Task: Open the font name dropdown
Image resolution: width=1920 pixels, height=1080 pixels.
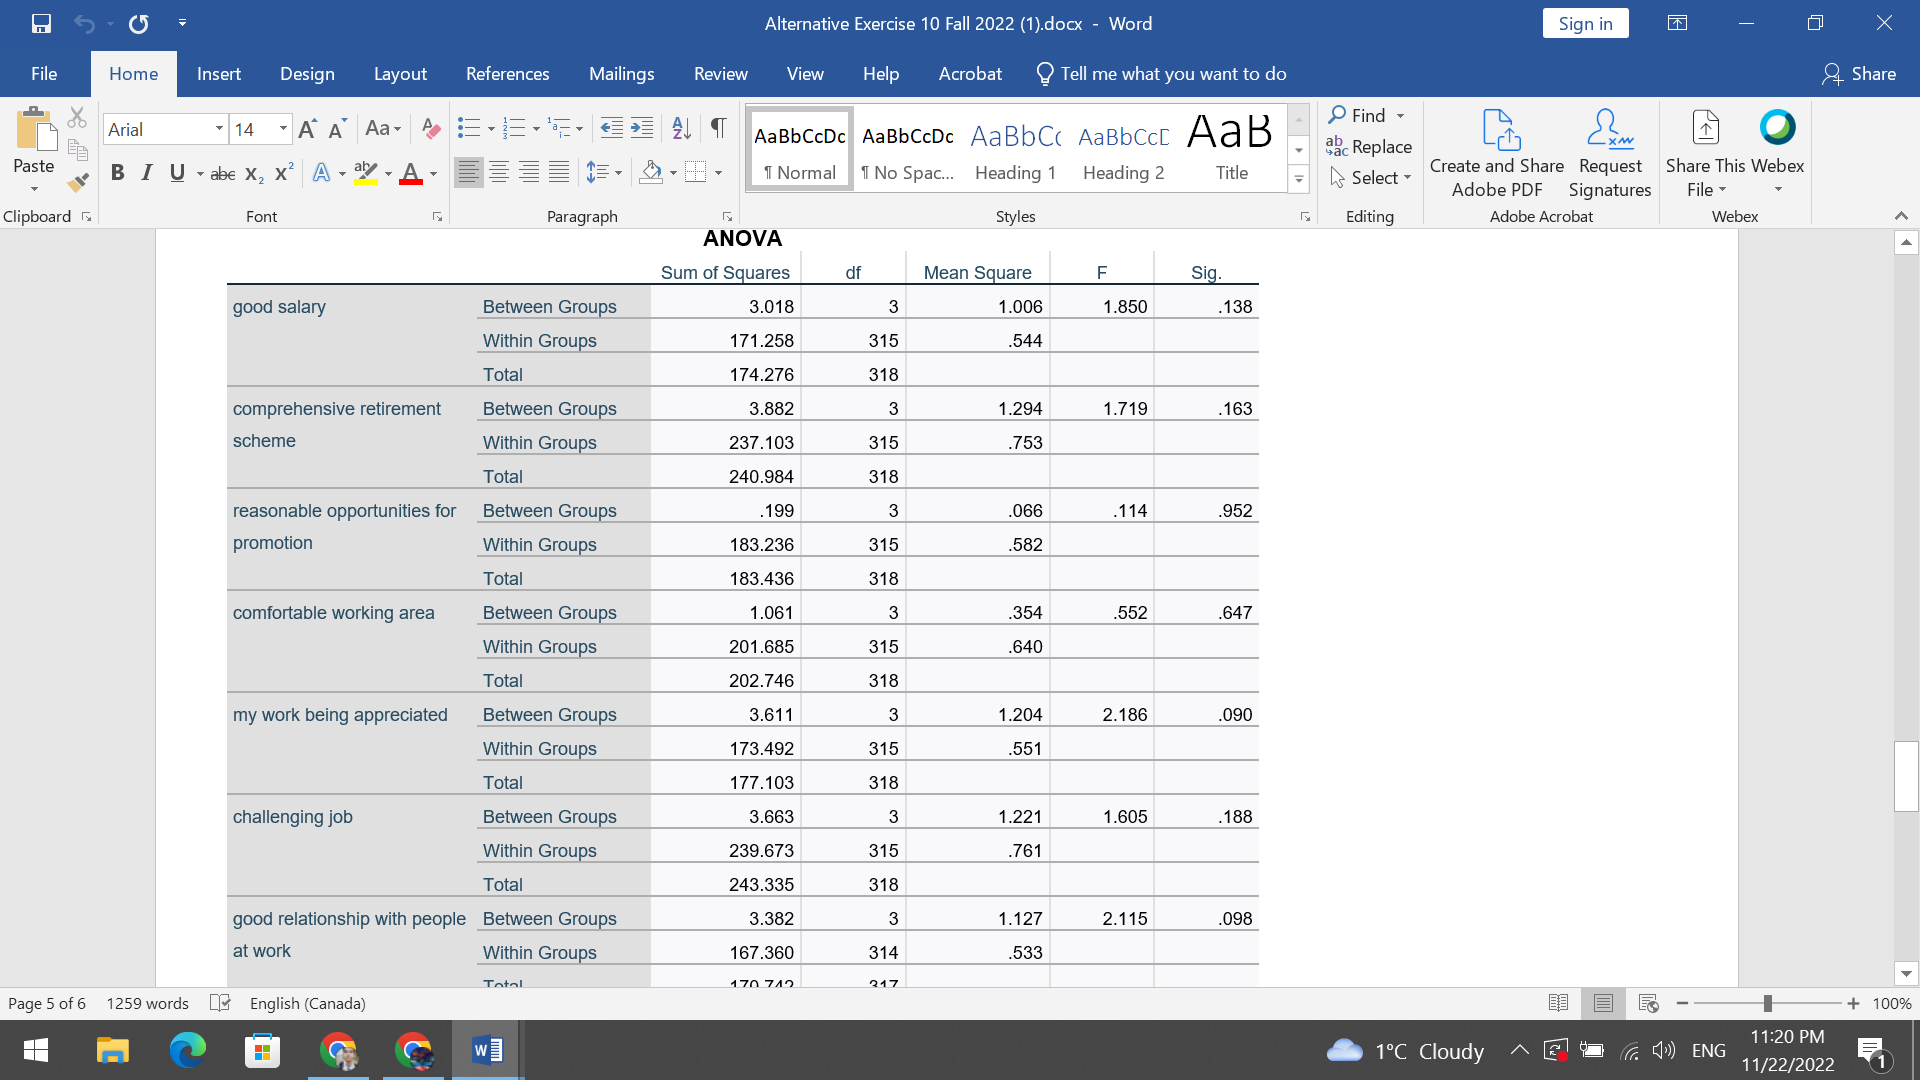Action: (x=219, y=129)
